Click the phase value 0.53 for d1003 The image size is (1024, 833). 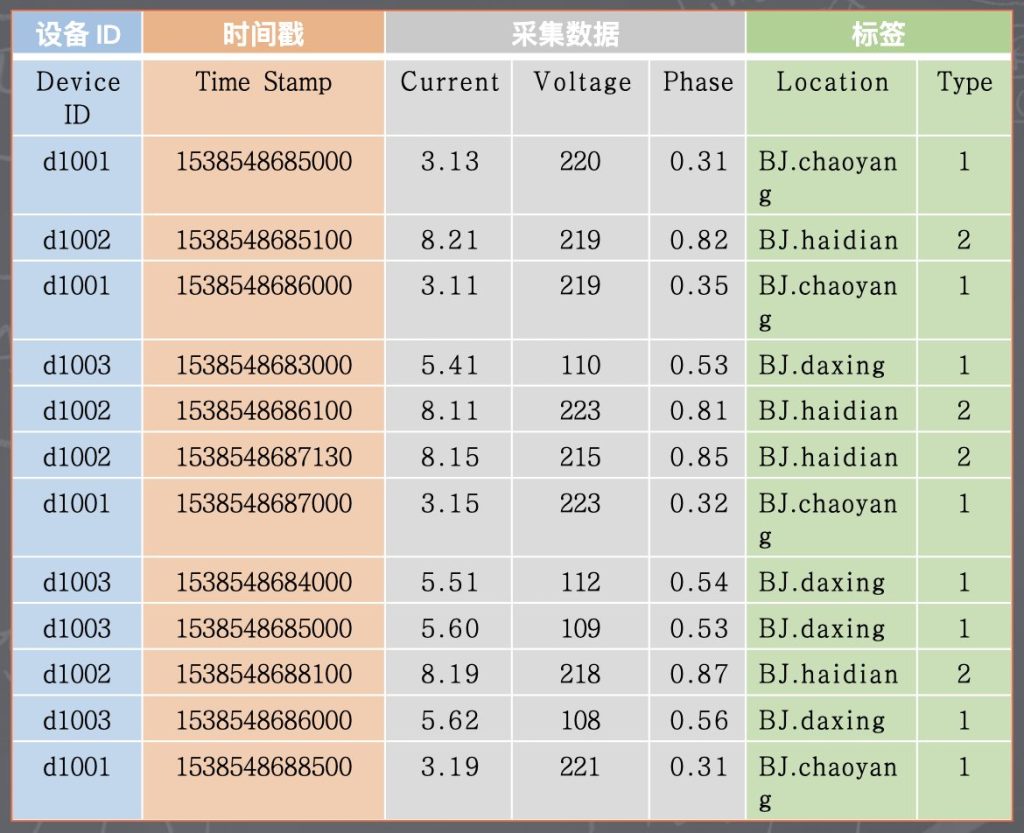(697, 365)
